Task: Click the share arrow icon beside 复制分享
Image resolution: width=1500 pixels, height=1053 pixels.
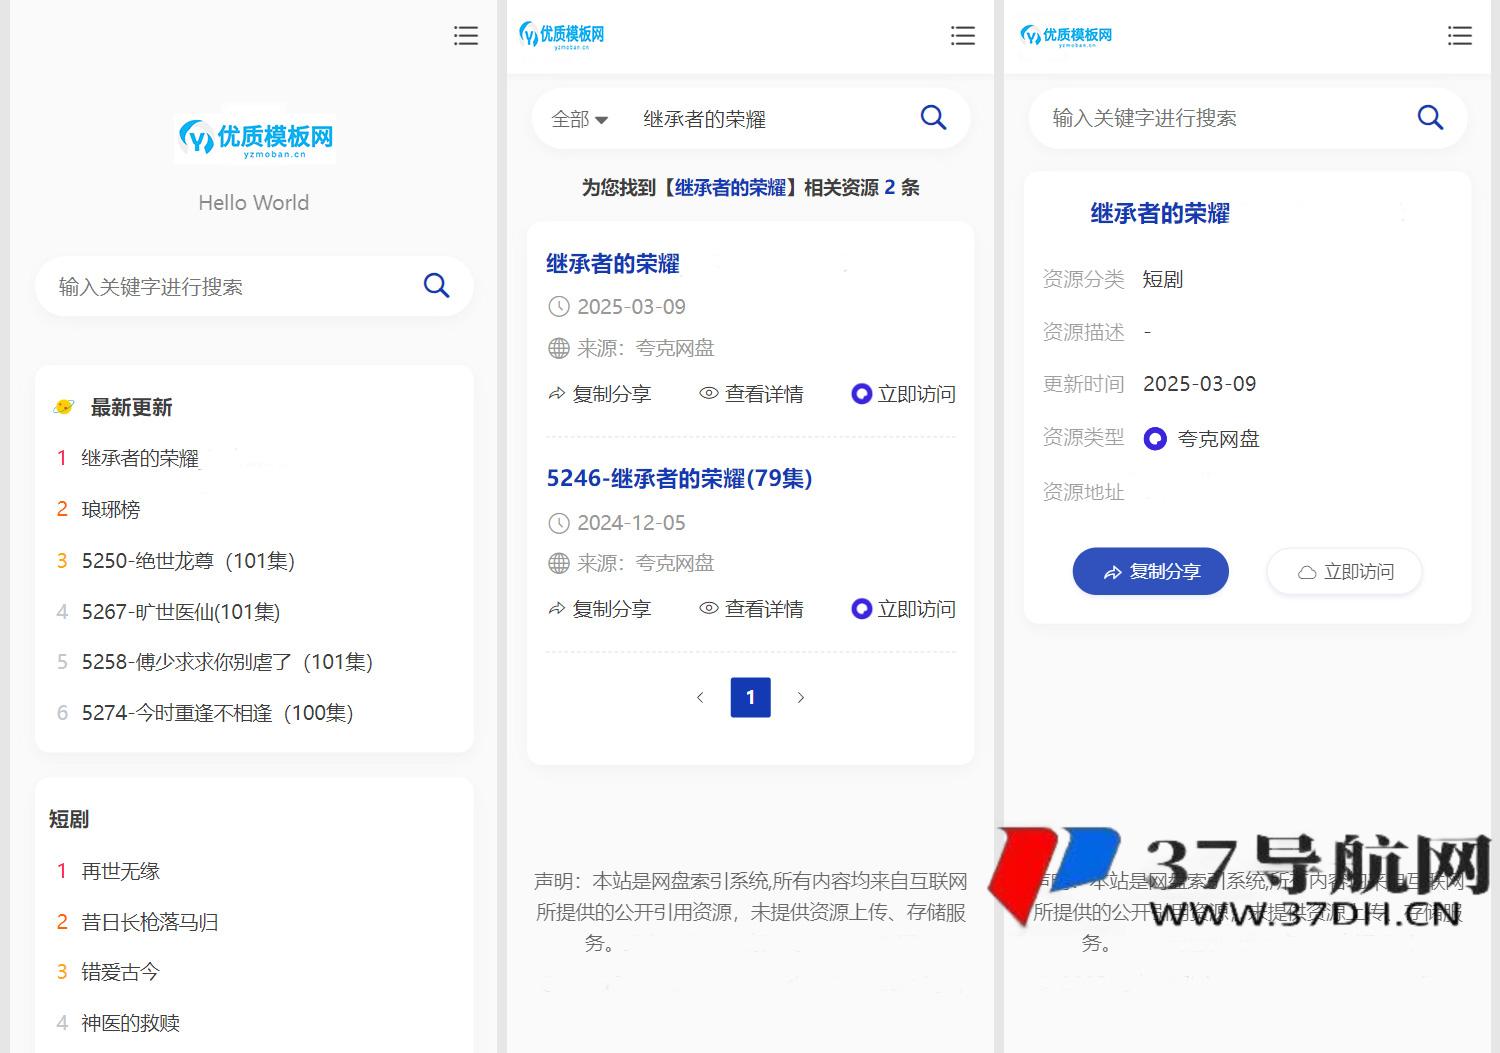Action: click(x=557, y=394)
